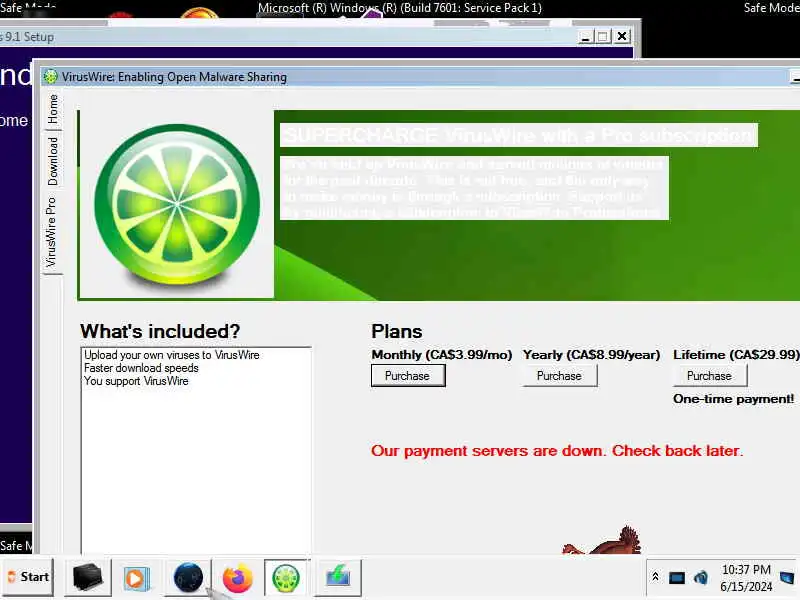Open the Home vertical tab
The height and width of the screenshot is (600, 800).
pyautogui.click(x=53, y=109)
